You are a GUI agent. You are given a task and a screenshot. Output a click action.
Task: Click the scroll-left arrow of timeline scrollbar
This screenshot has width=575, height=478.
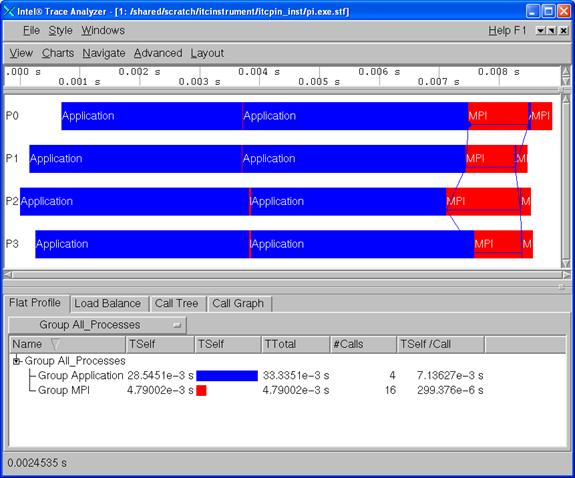tap(8, 274)
